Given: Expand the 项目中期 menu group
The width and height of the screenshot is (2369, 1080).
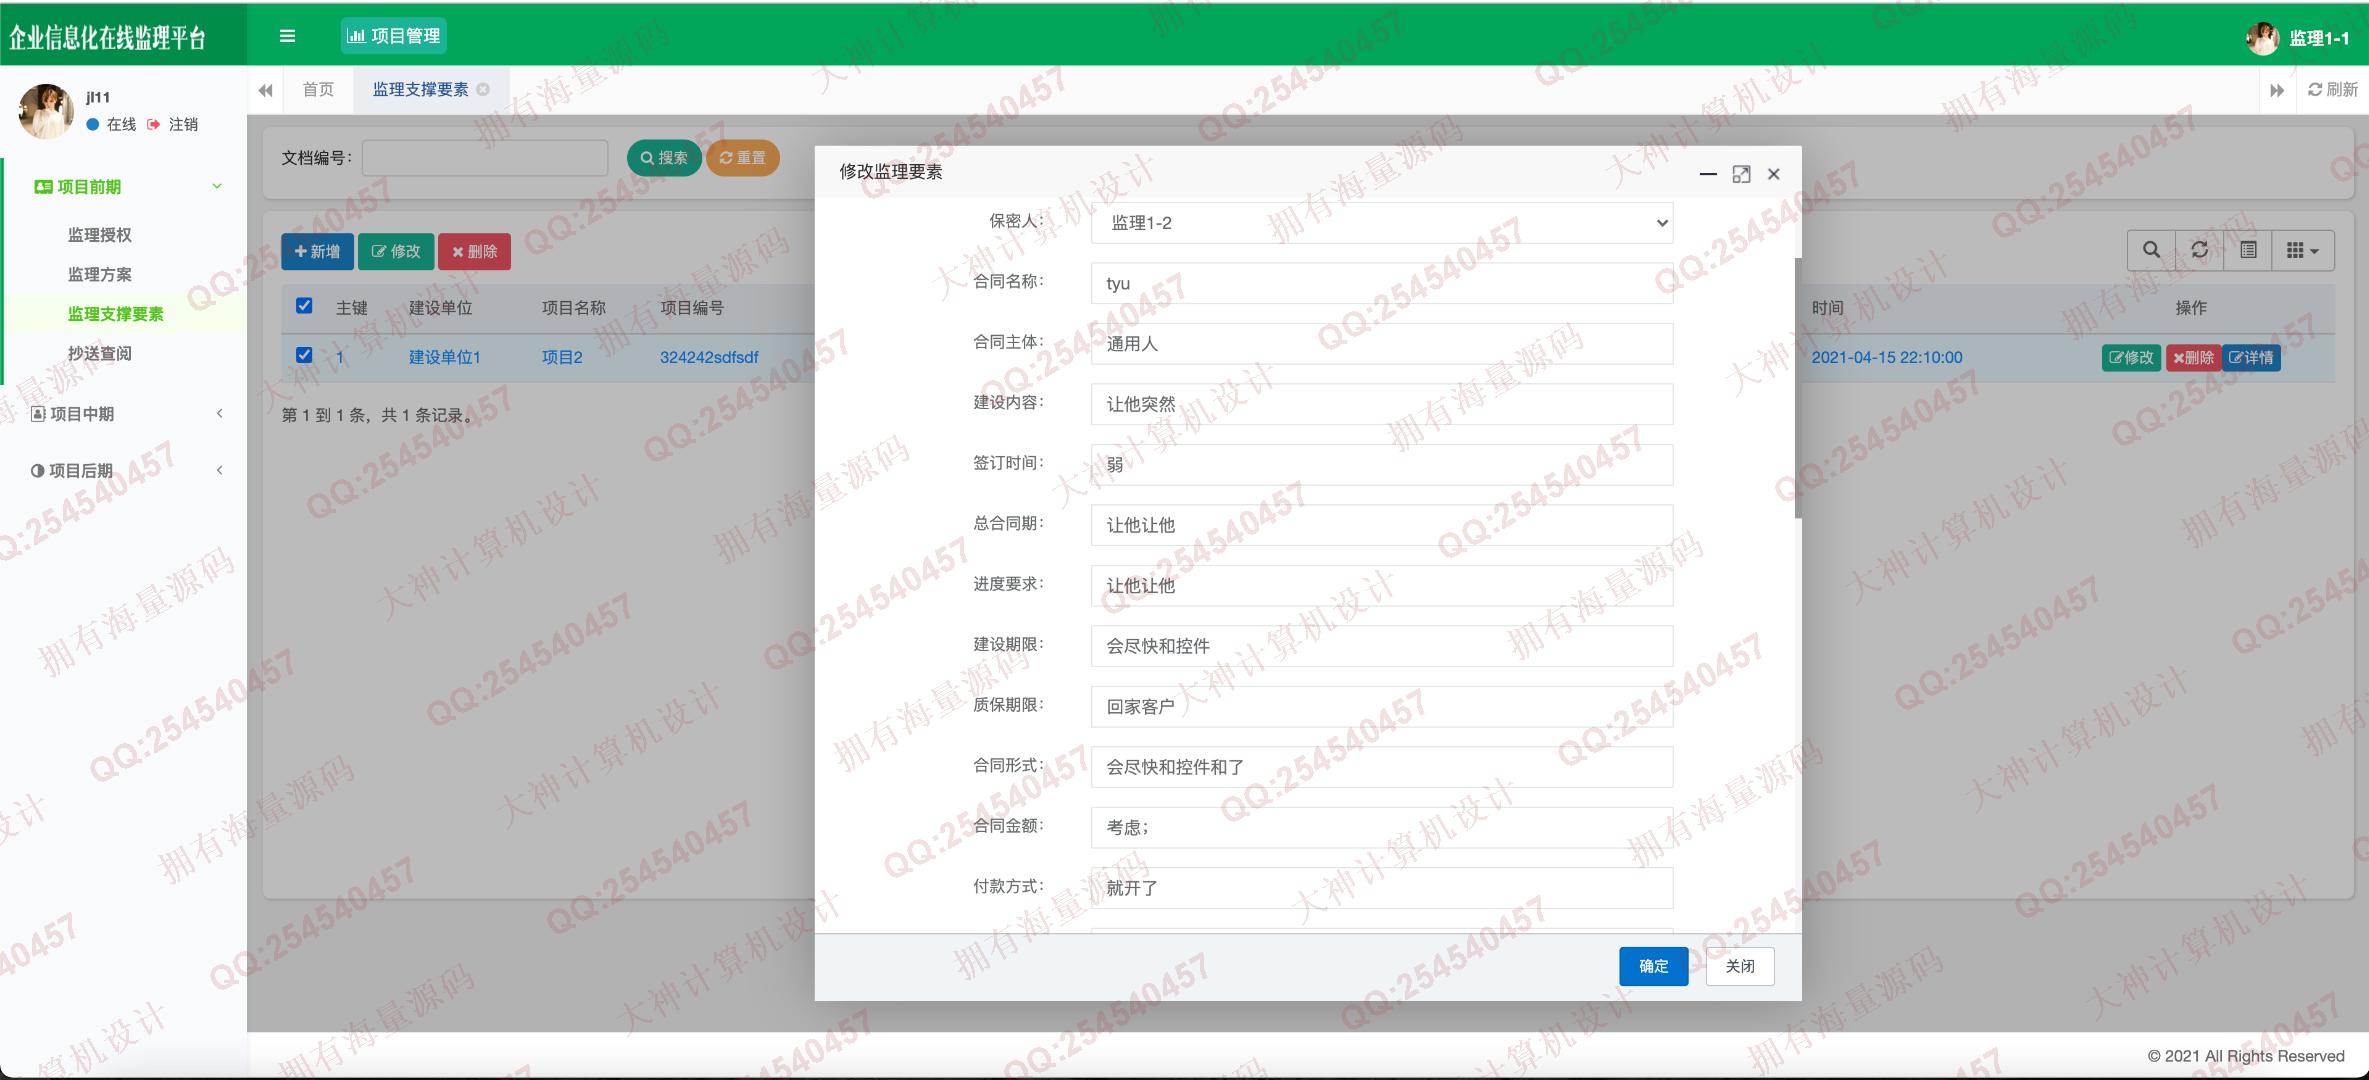Looking at the screenshot, I should 126,414.
